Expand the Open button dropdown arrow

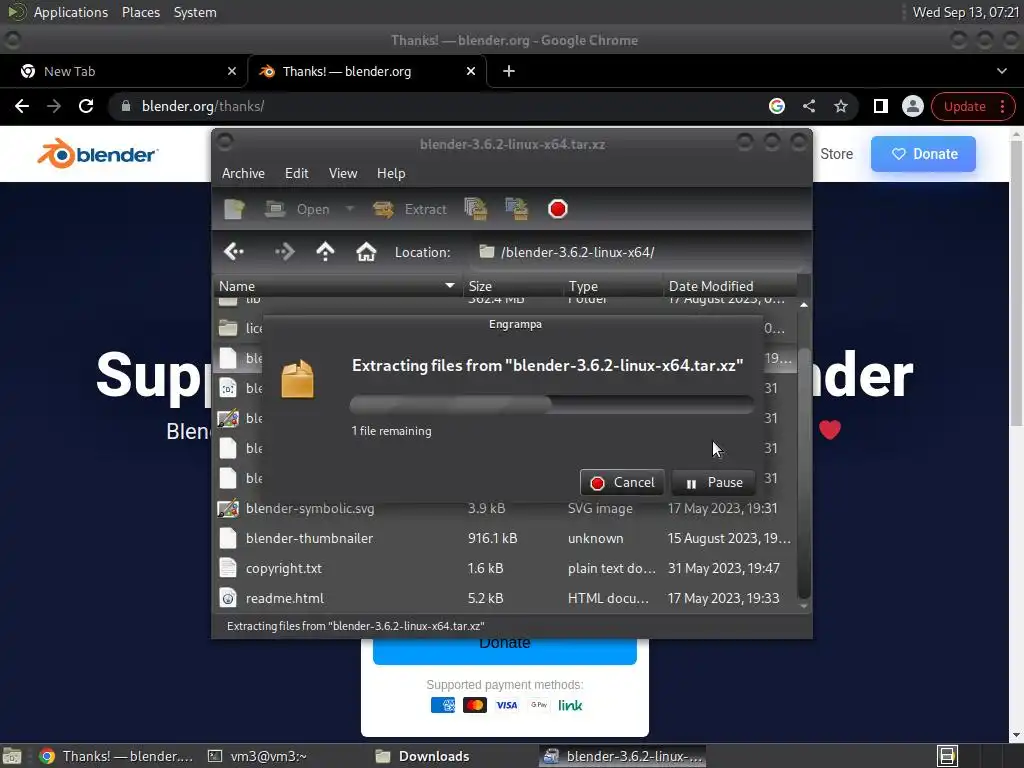pos(349,209)
